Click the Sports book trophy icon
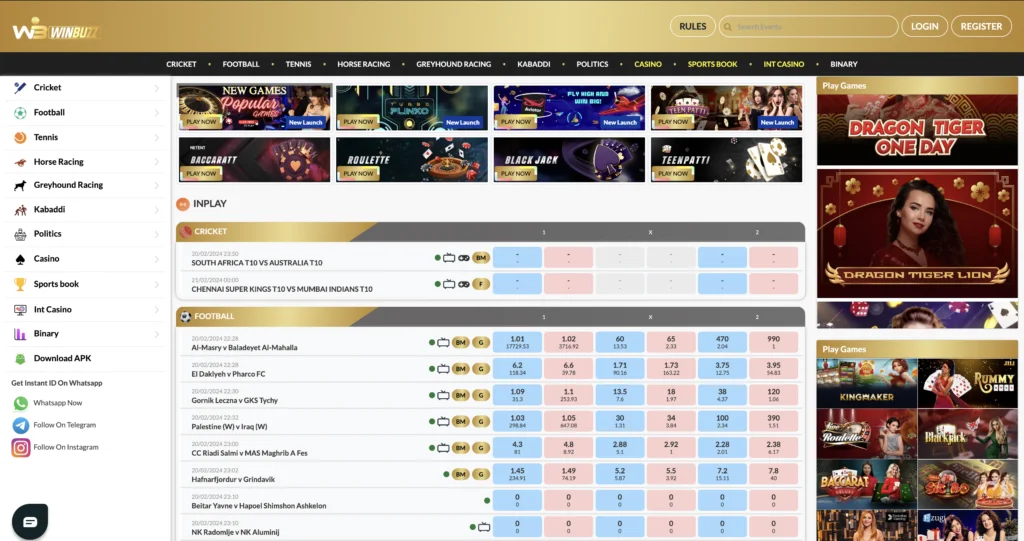This screenshot has height=541, width=1024. click(x=20, y=284)
